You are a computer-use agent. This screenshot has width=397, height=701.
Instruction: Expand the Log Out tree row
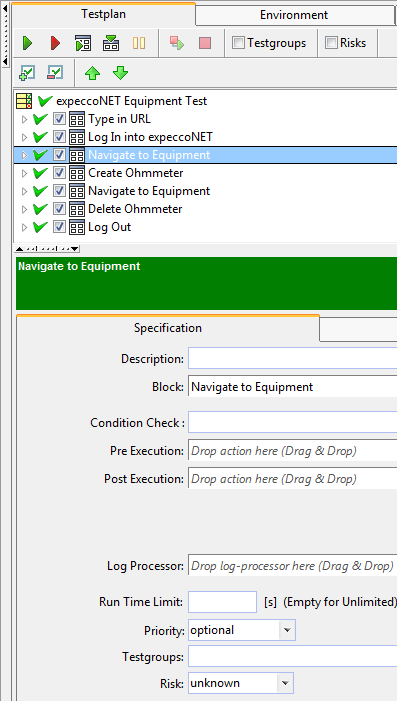[x=24, y=227]
